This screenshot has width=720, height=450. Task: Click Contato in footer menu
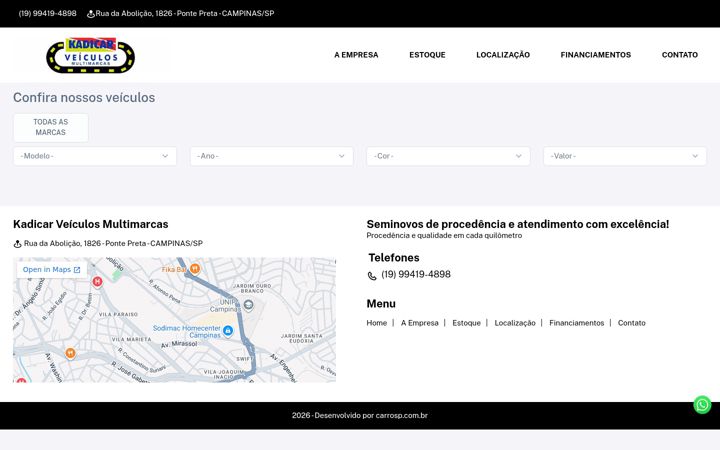pyautogui.click(x=631, y=323)
